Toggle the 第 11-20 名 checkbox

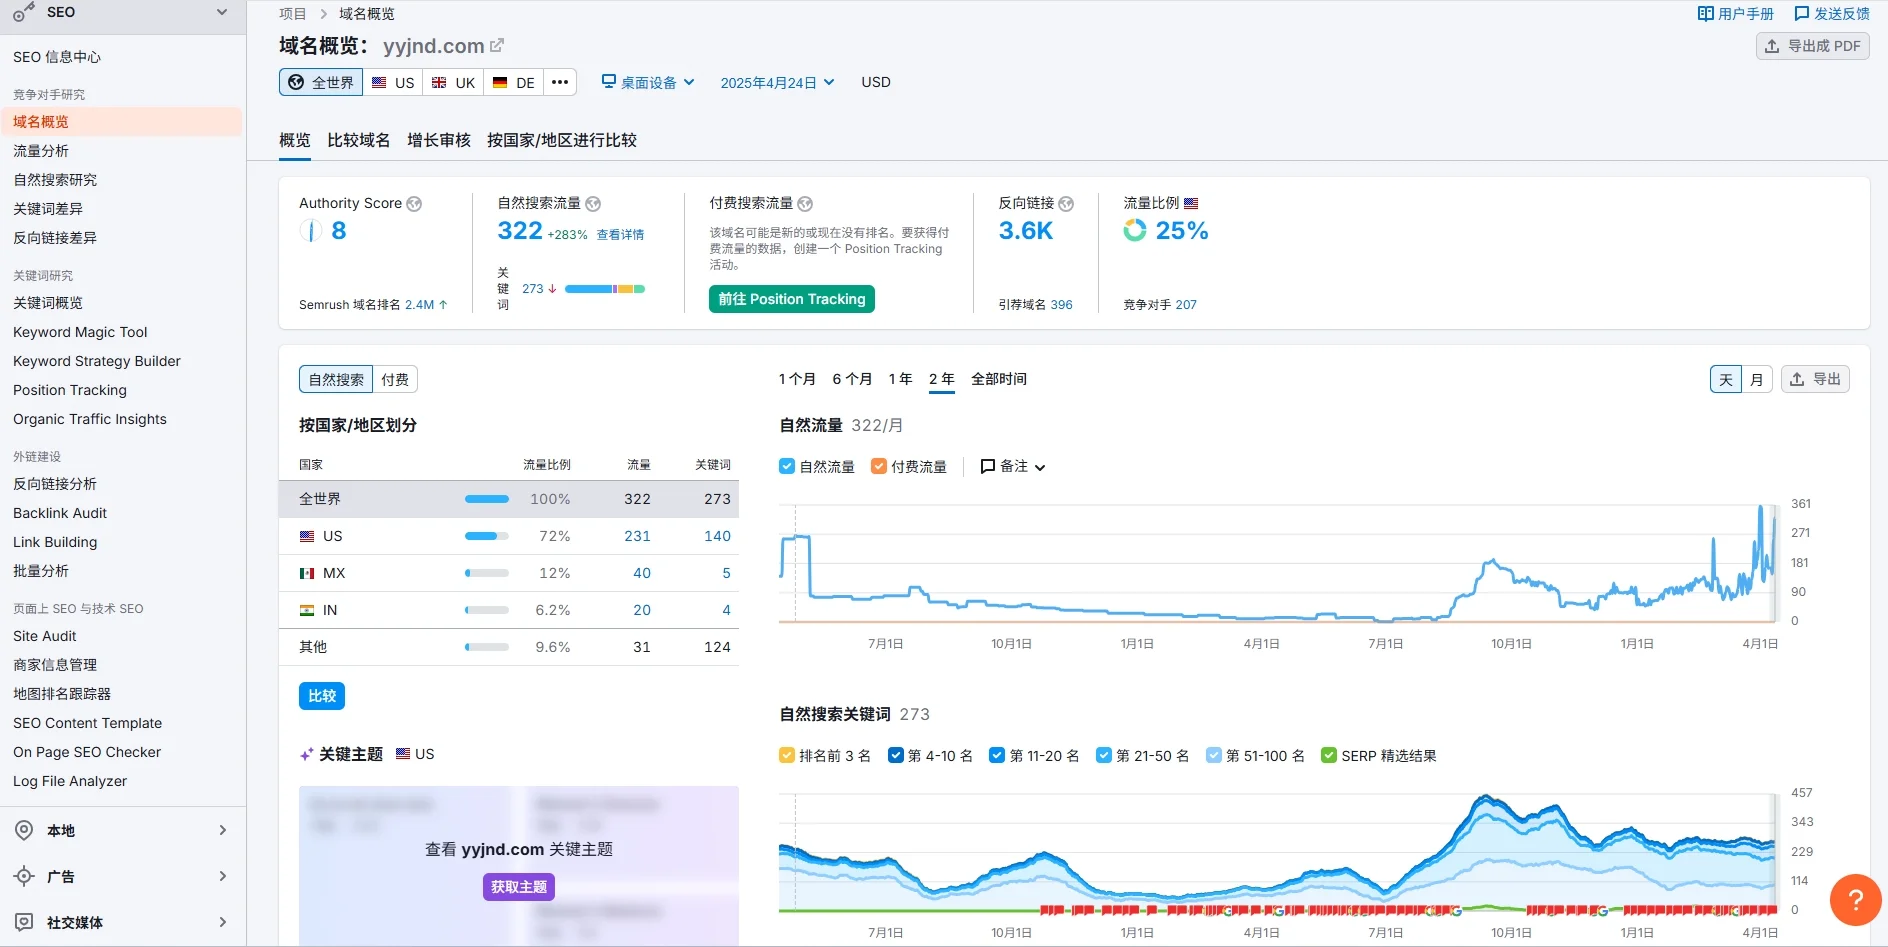(x=997, y=755)
